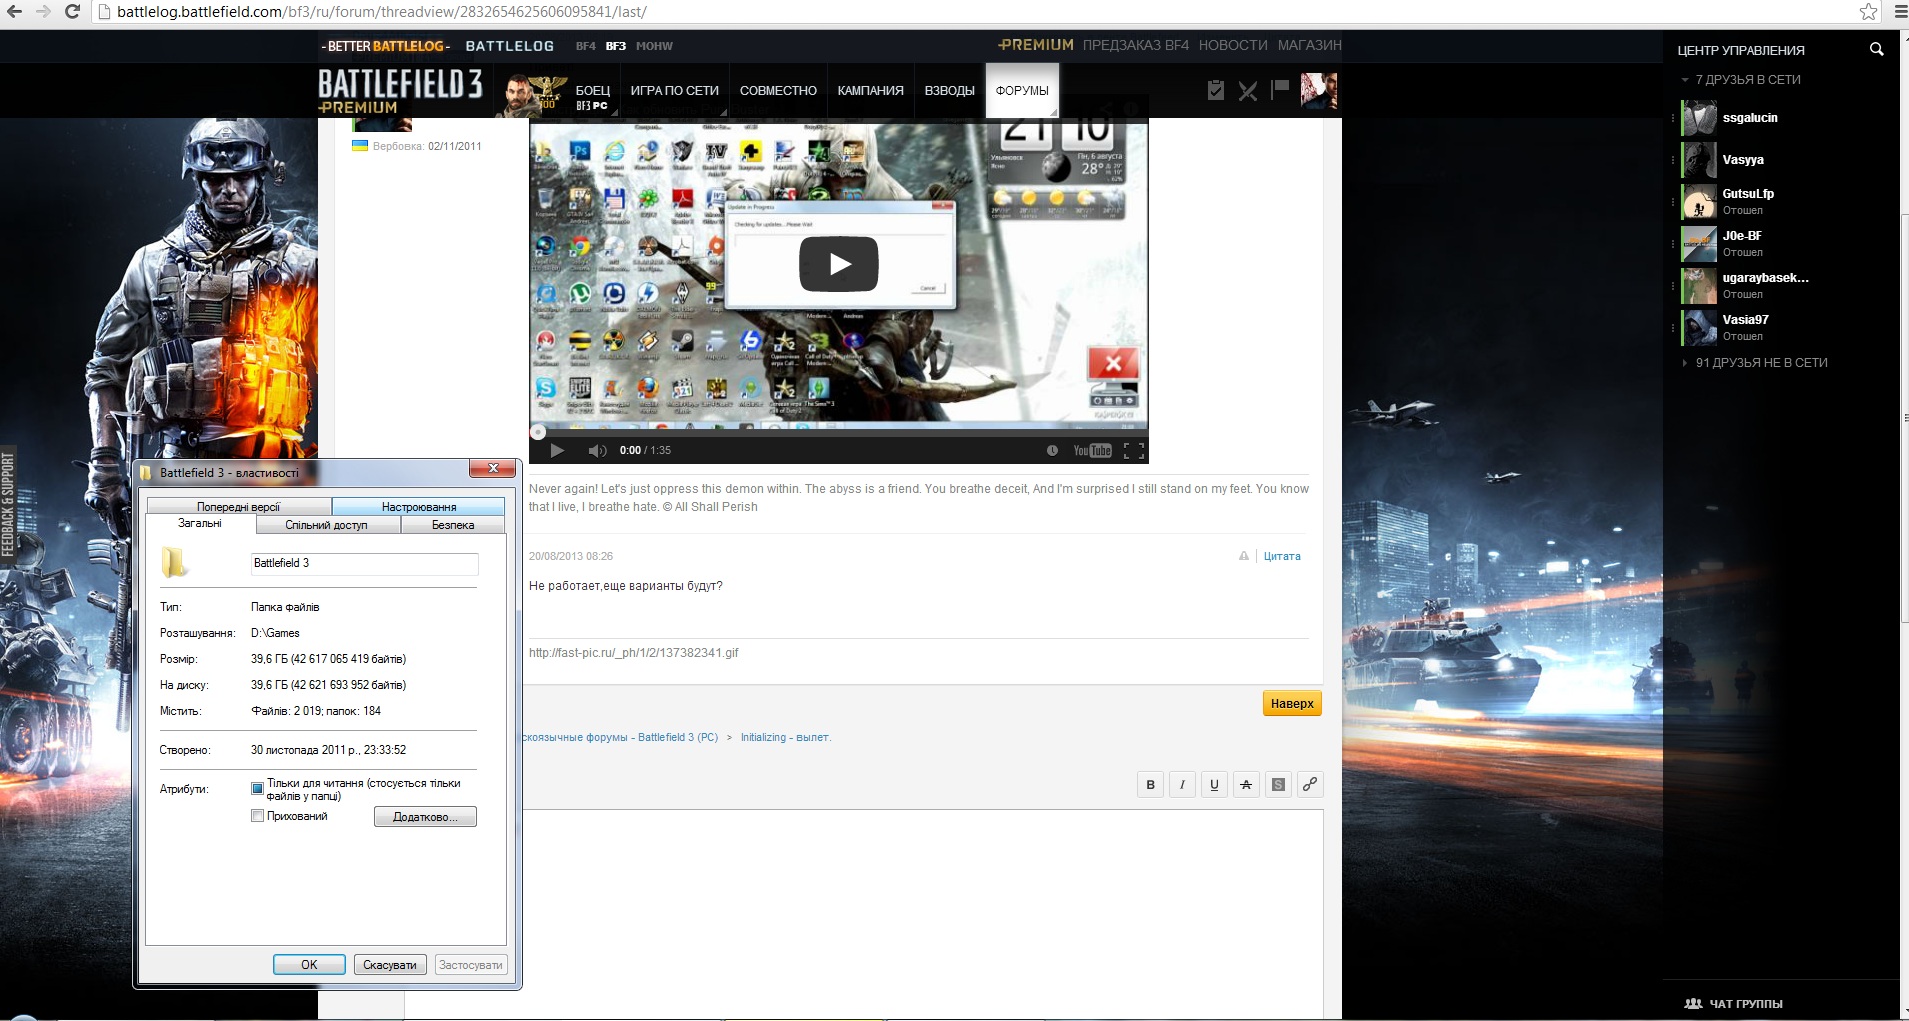
Task: Insert a spoiler with the S editor button
Action: [1278, 785]
